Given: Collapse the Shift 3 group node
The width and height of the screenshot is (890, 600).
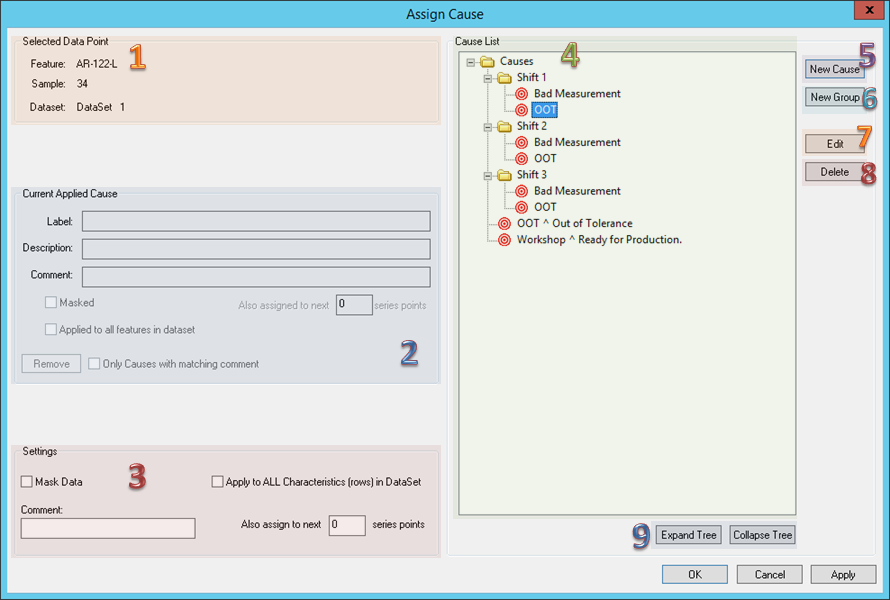Looking at the screenshot, I should pyautogui.click(x=488, y=175).
